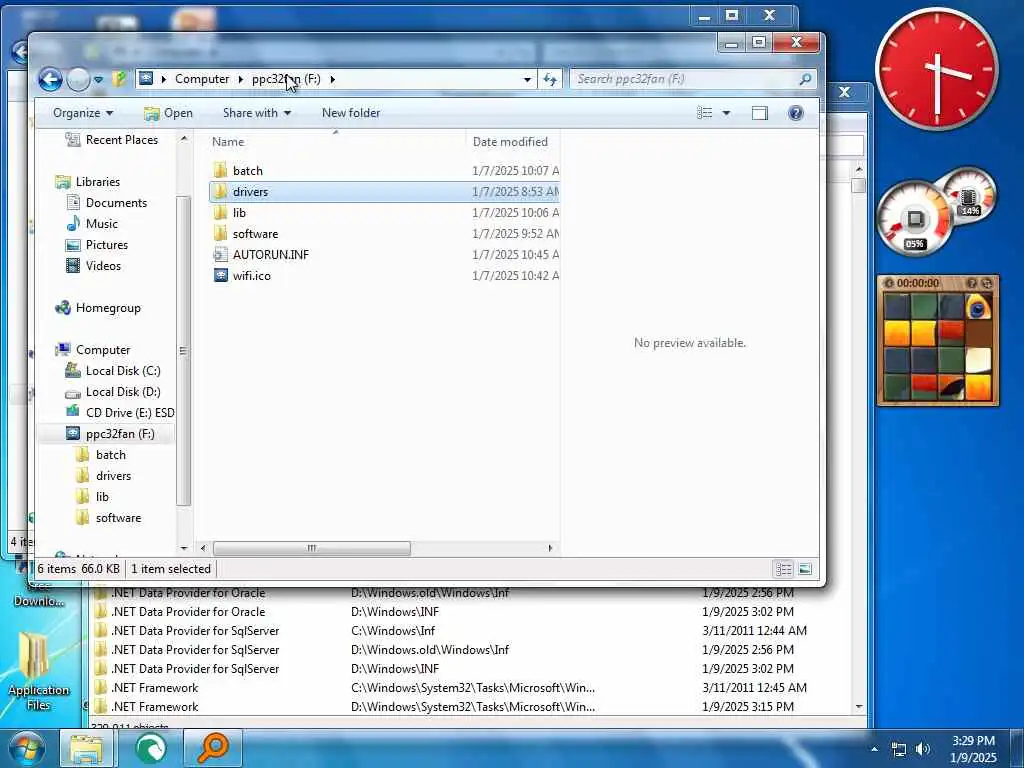Select Computer in the address breadcrumb
1024x768 pixels.
click(x=202, y=79)
